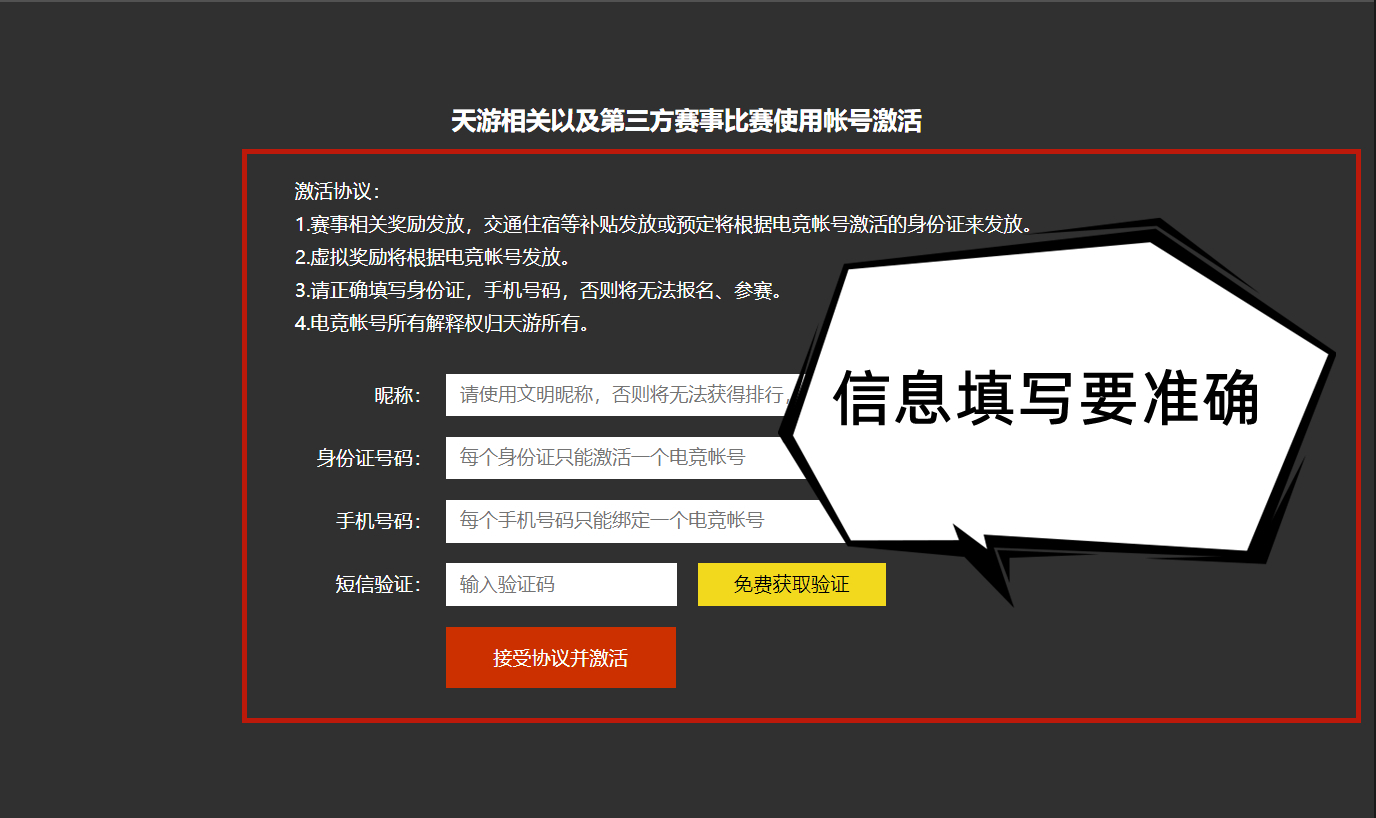The width and height of the screenshot is (1376, 818).
Task: Click the 激活协议 heading text
Action: click(337, 191)
